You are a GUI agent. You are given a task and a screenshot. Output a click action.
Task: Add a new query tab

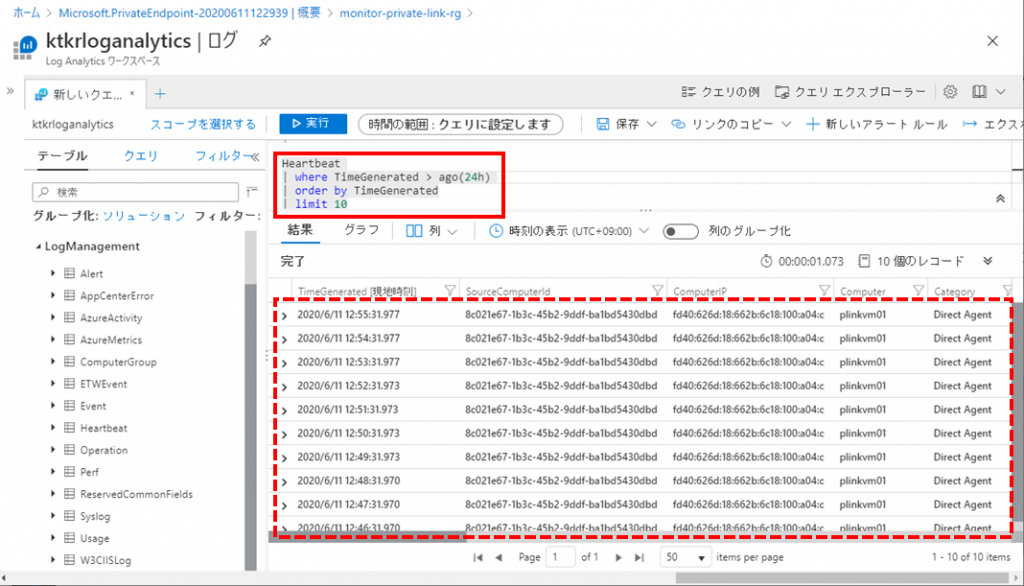tap(160, 94)
